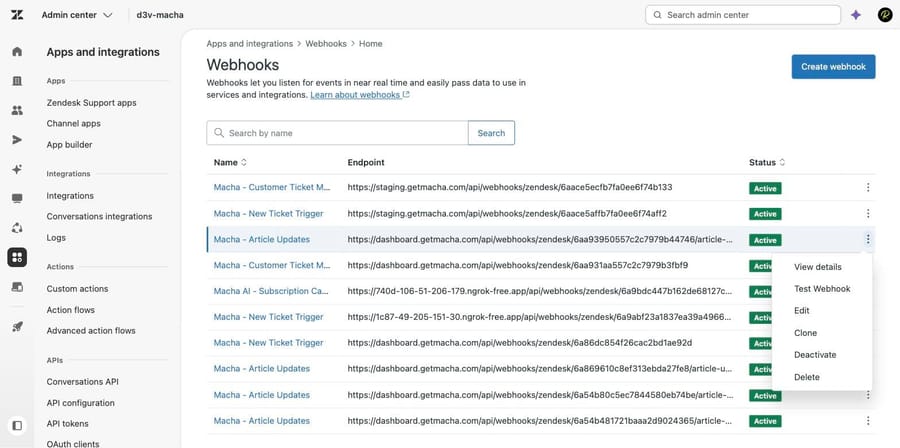Click Active status badge of staging New Ticket Trigger

tap(765, 214)
